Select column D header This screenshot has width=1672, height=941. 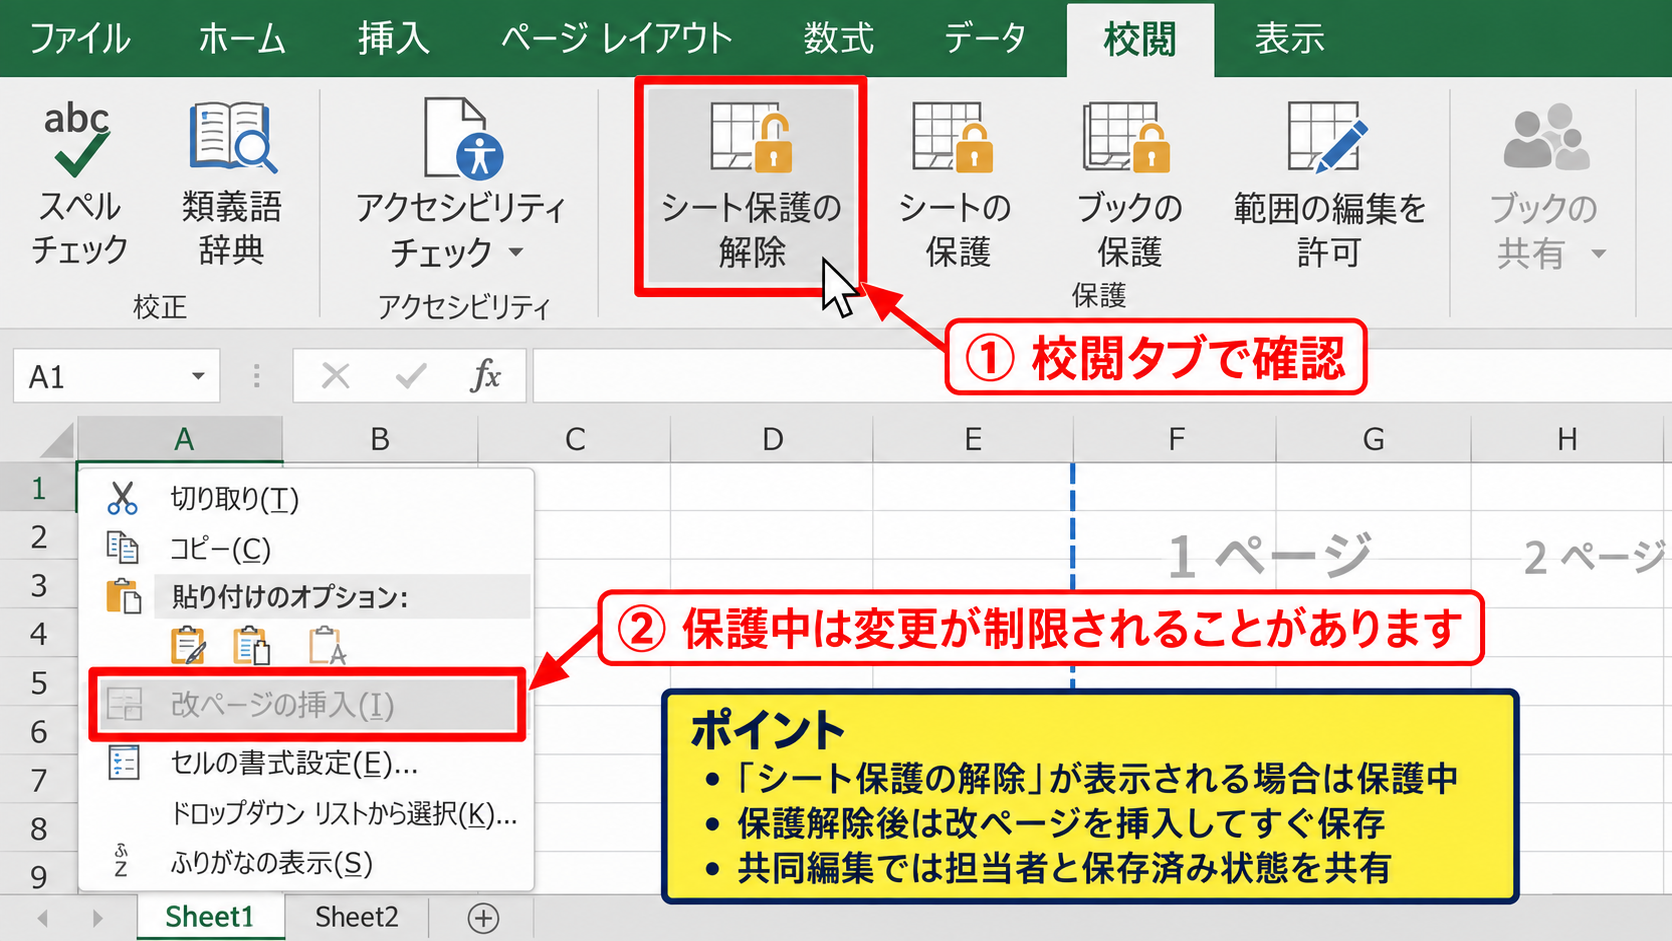click(772, 439)
